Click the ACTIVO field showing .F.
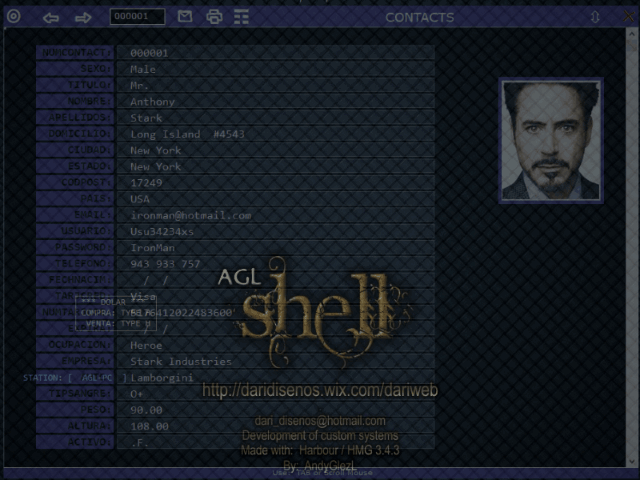Screen dimensions: 640x480 click(276, 442)
